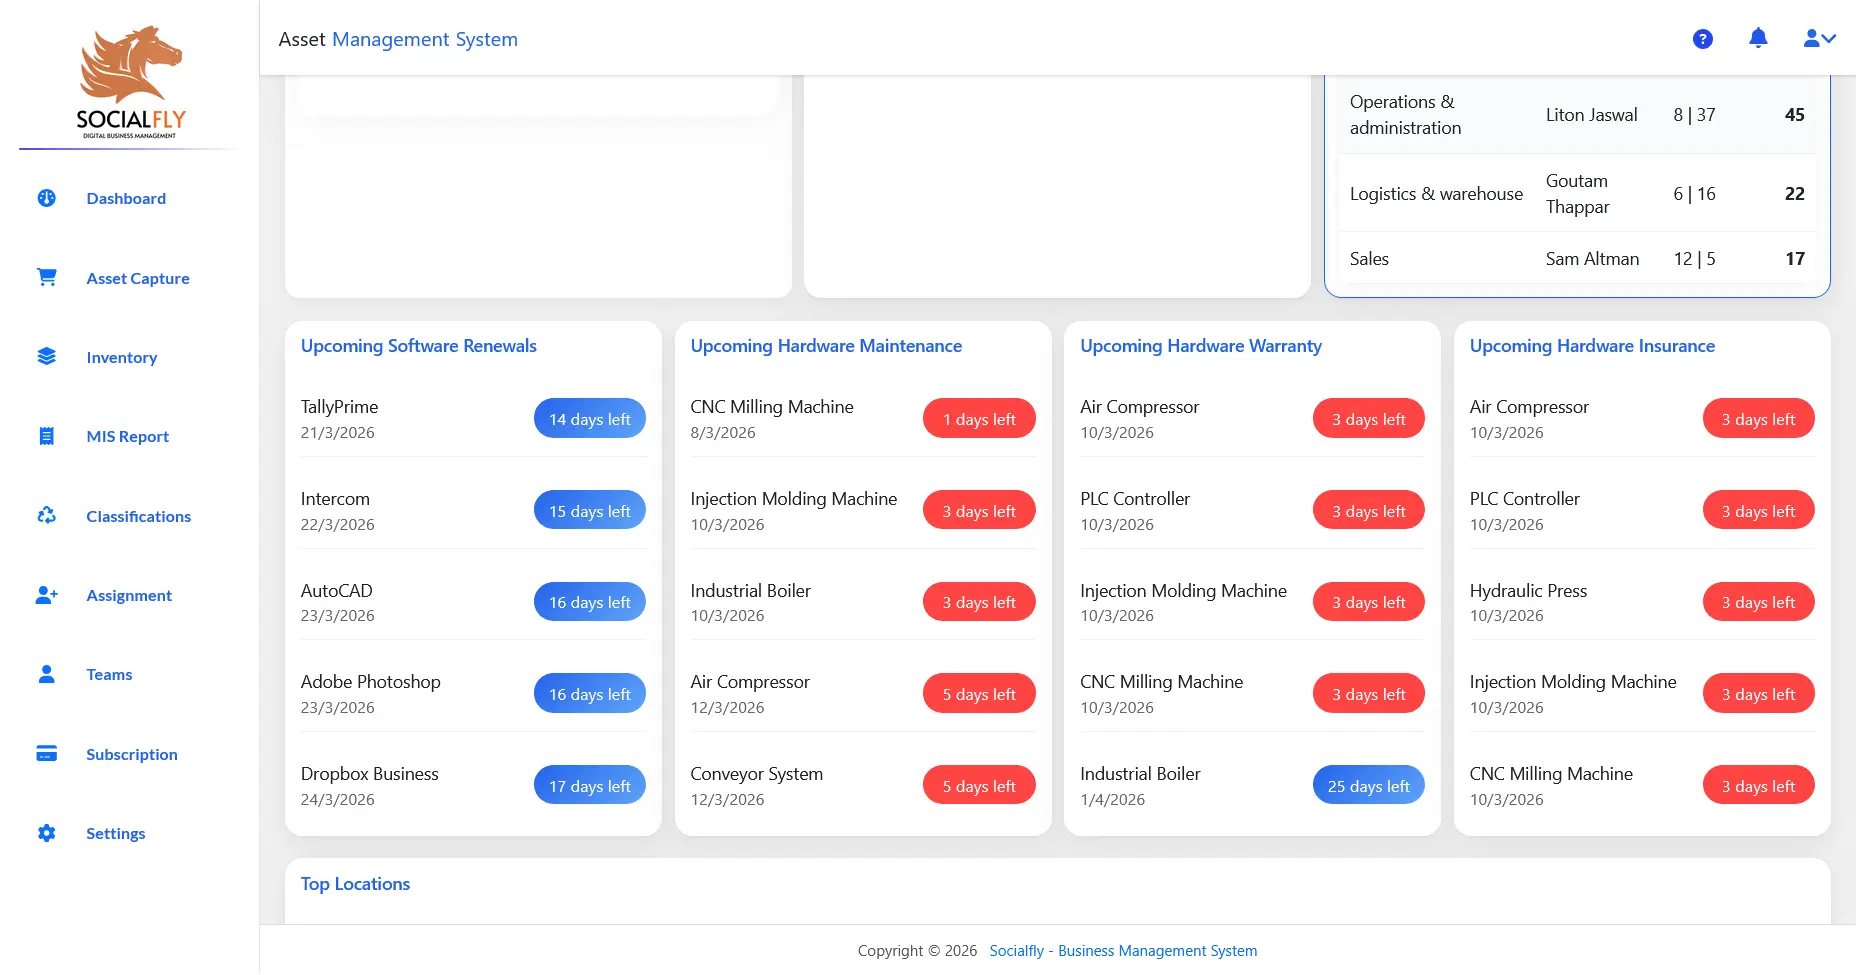Screen dimensions: 1856x975
Task: Click the Assignment person-plus icon
Action: click(x=46, y=594)
